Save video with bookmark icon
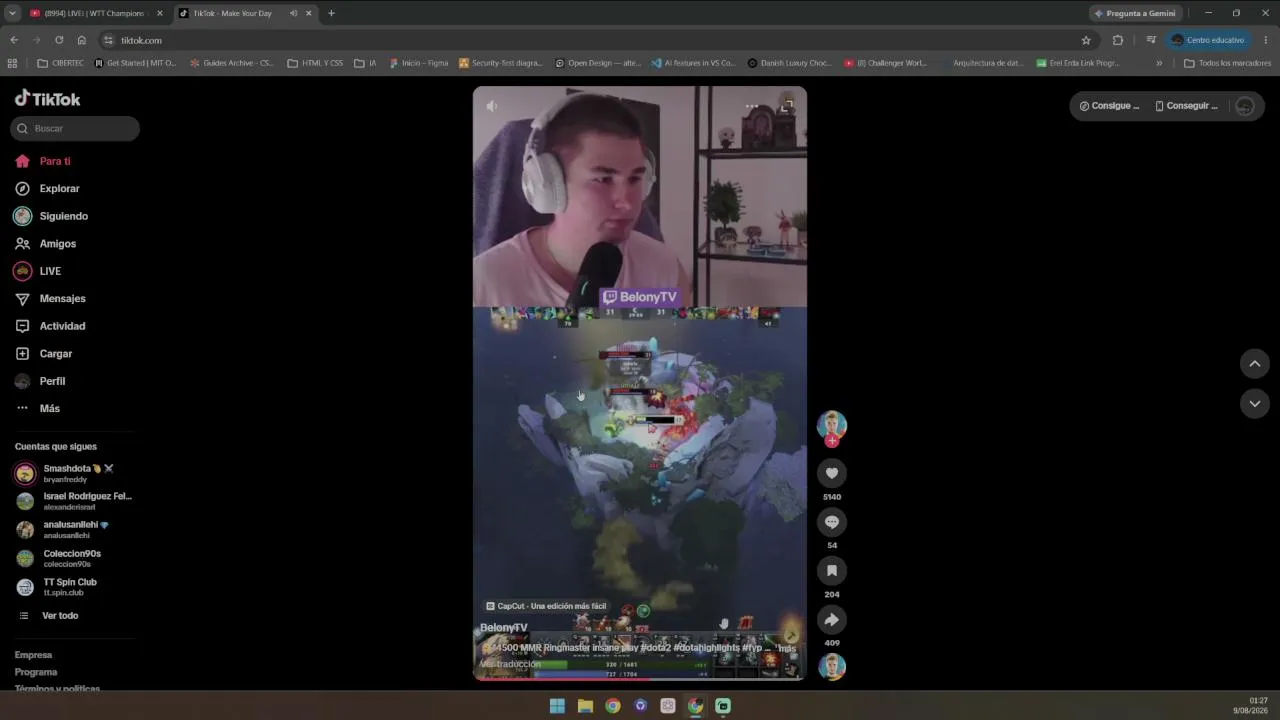The image size is (1280, 720). (x=832, y=571)
